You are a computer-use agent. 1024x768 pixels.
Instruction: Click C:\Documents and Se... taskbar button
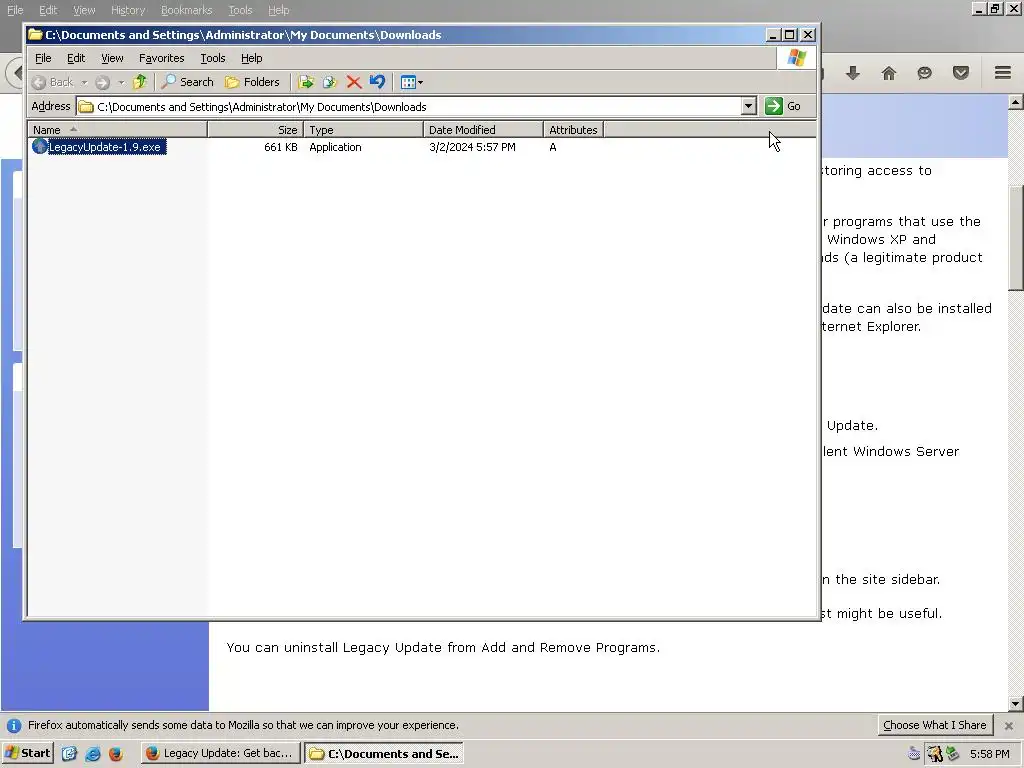tap(384, 753)
